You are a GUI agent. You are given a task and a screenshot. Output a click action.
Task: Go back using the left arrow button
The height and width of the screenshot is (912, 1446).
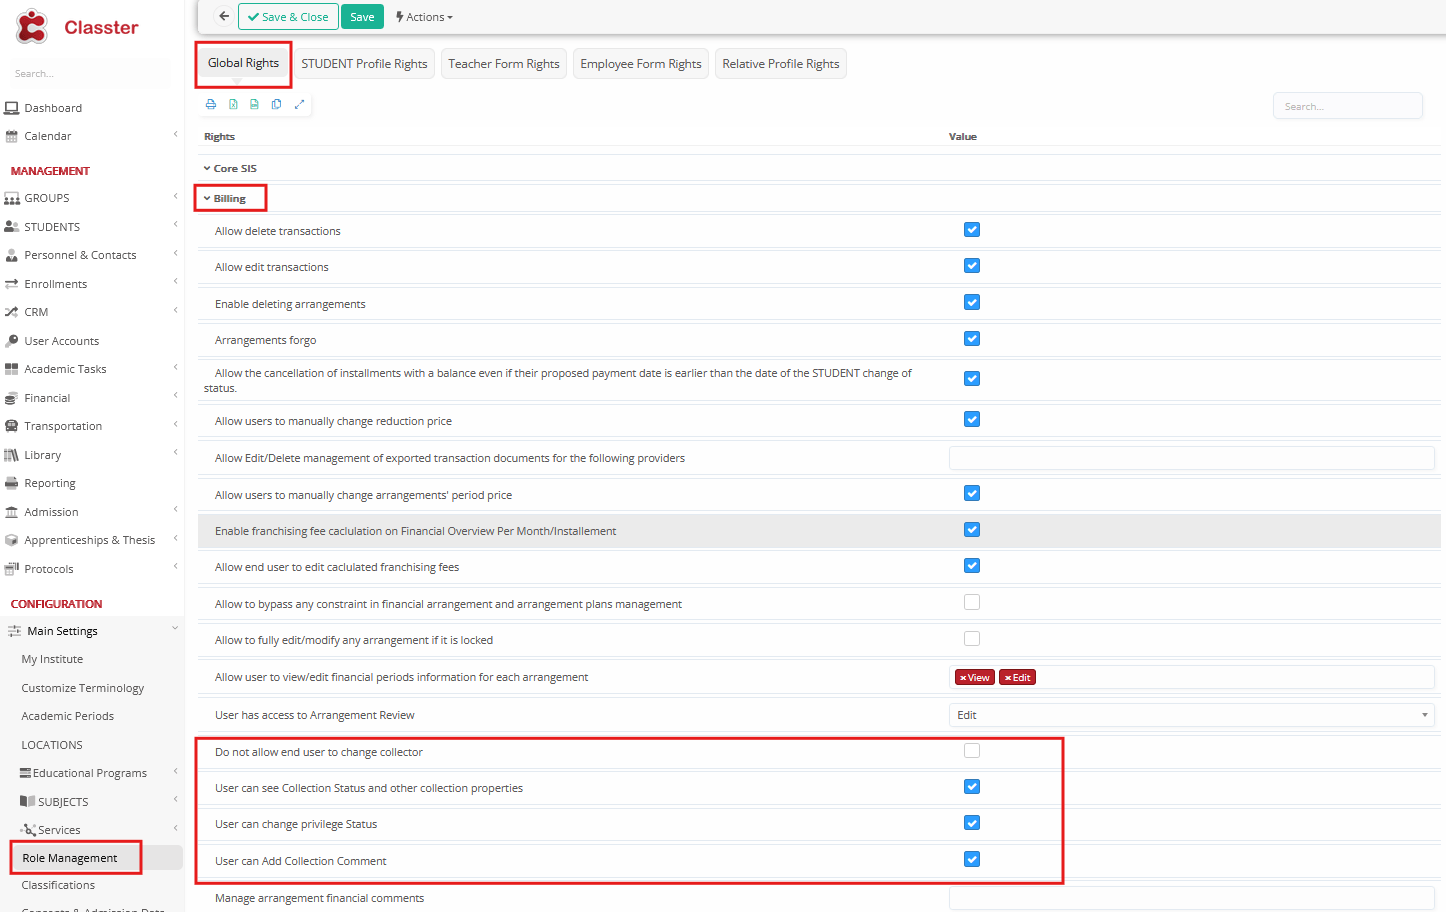(x=224, y=17)
